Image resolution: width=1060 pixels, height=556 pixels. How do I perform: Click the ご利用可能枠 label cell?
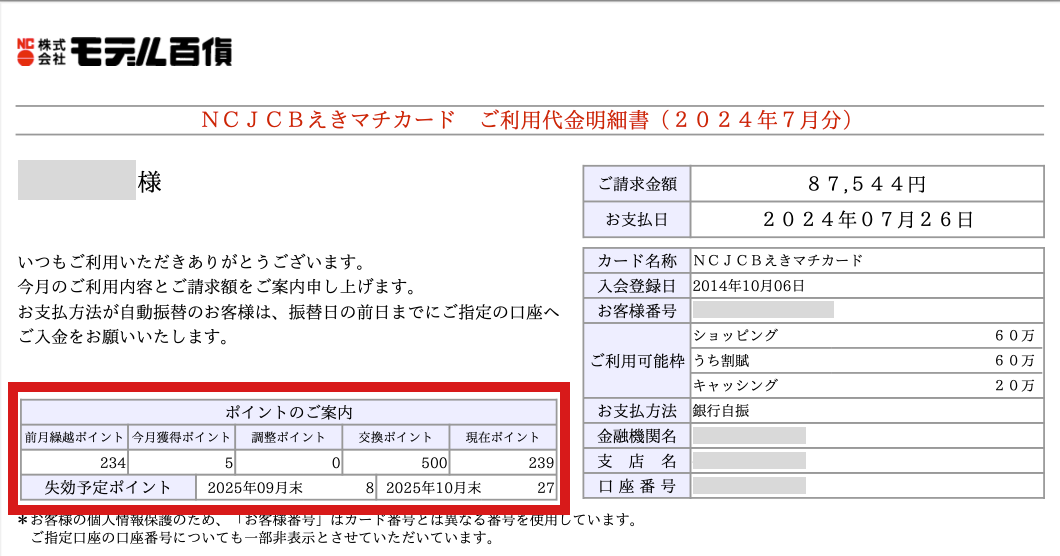pos(637,361)
